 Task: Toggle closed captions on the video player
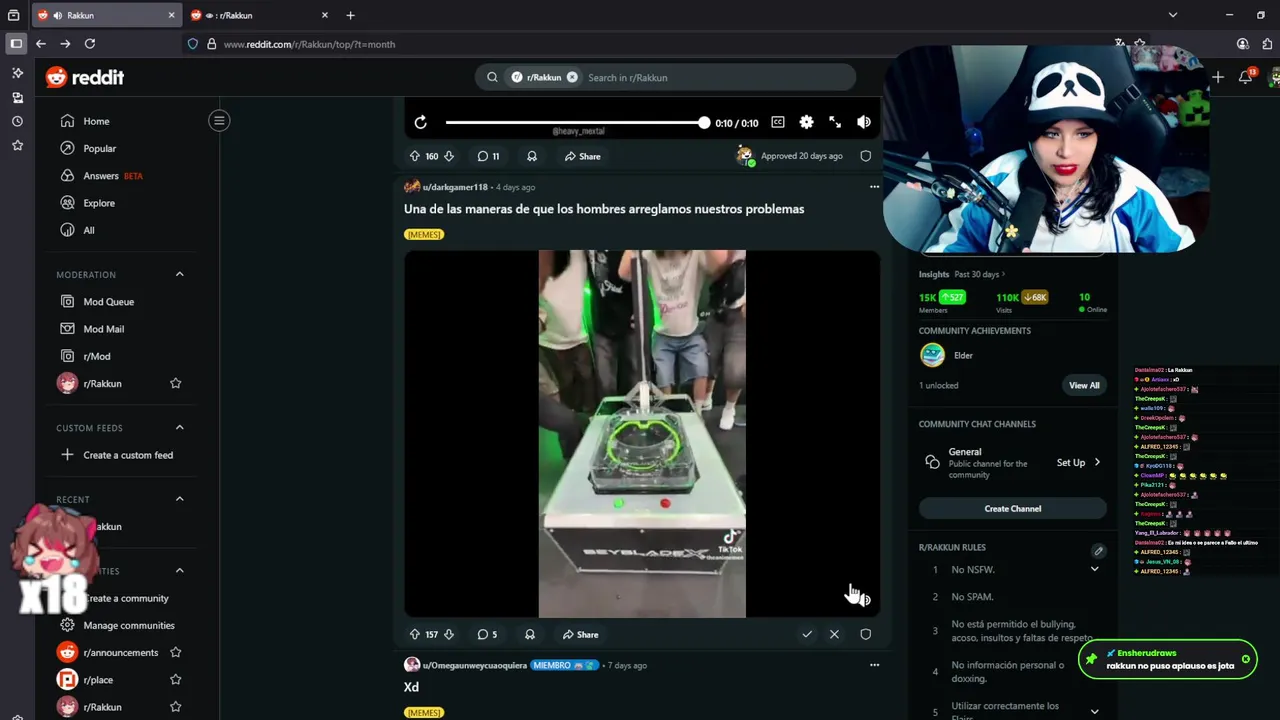click(x=777, y=122)
